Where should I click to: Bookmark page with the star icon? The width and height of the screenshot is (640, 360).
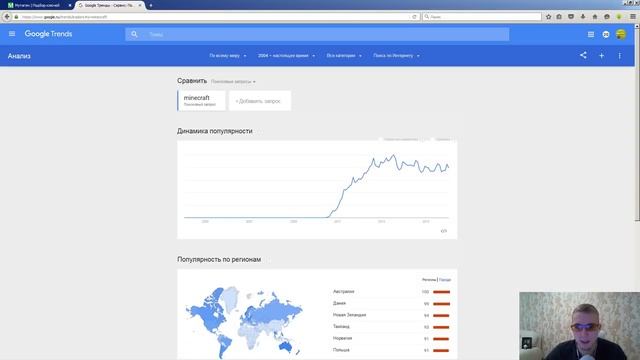pos(549,17)
